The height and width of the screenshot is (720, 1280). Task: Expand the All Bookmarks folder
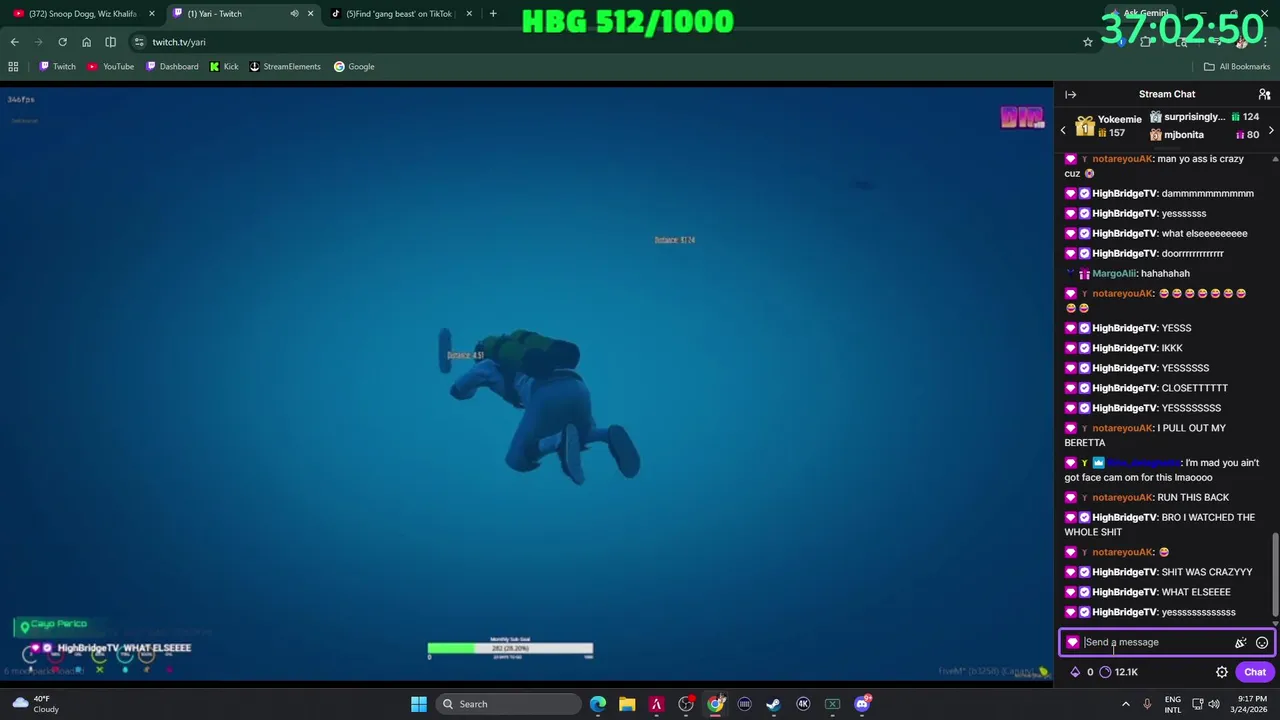click(x=1237, y=66)
